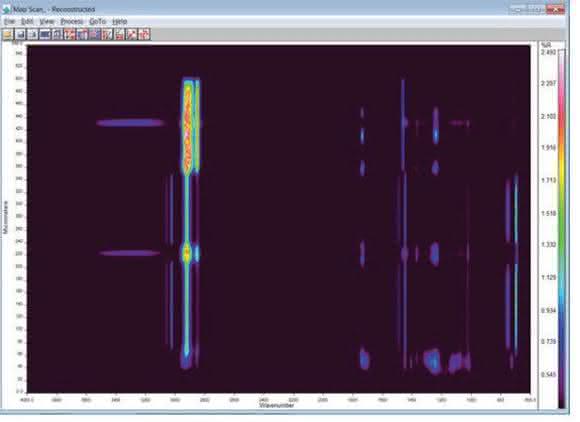Open the Process menu
This screenshot has height=422, width=580.
pyautogui.click(x=72, y=21)
